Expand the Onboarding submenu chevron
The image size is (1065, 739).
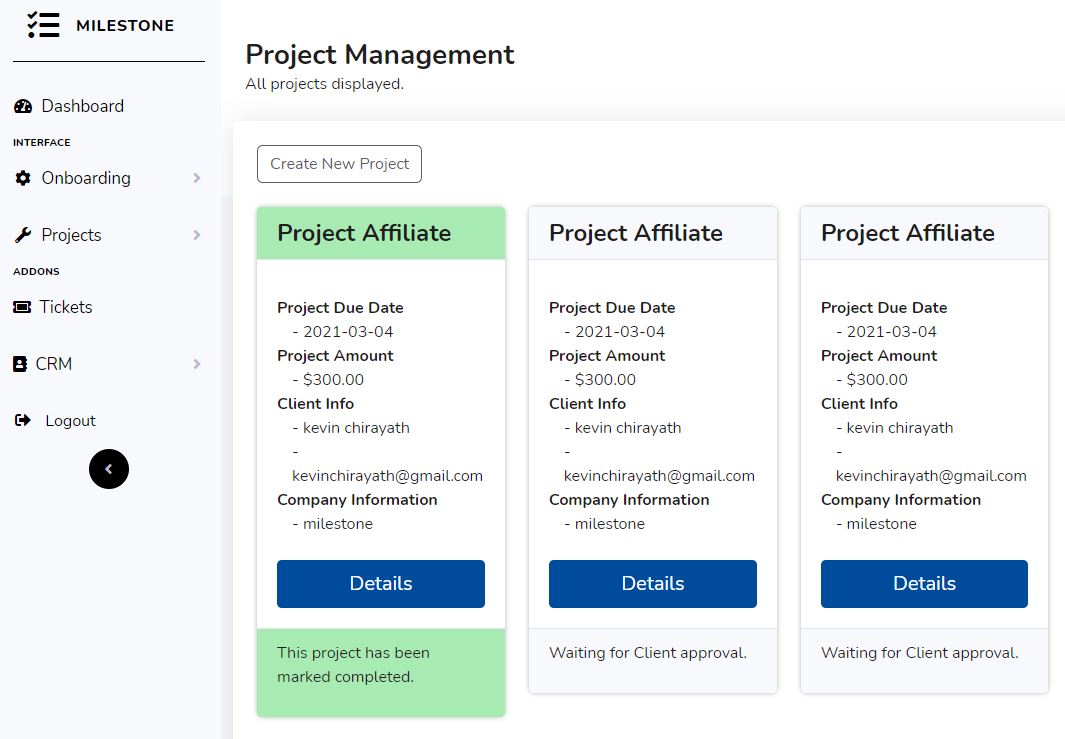tap(197, 178)
